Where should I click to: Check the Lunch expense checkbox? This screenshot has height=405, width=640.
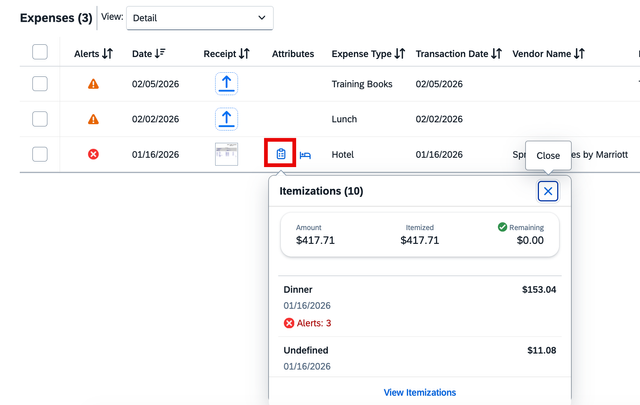tap(40, 119)
